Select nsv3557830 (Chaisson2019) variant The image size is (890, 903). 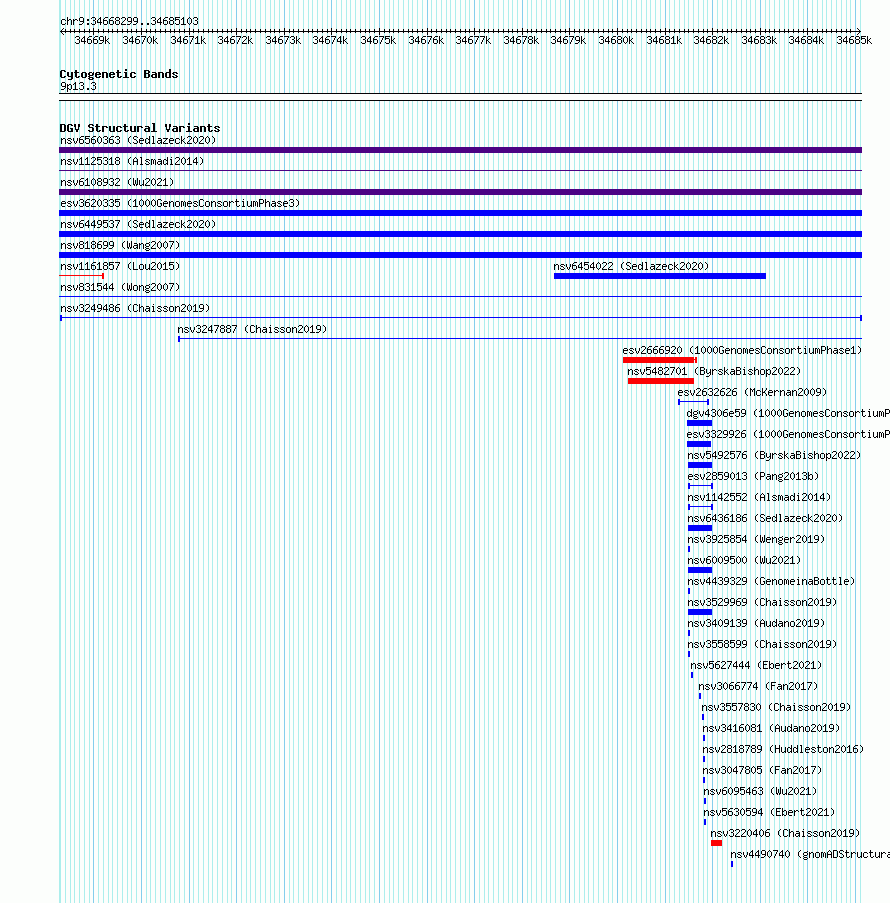click(x=777, y=708)
